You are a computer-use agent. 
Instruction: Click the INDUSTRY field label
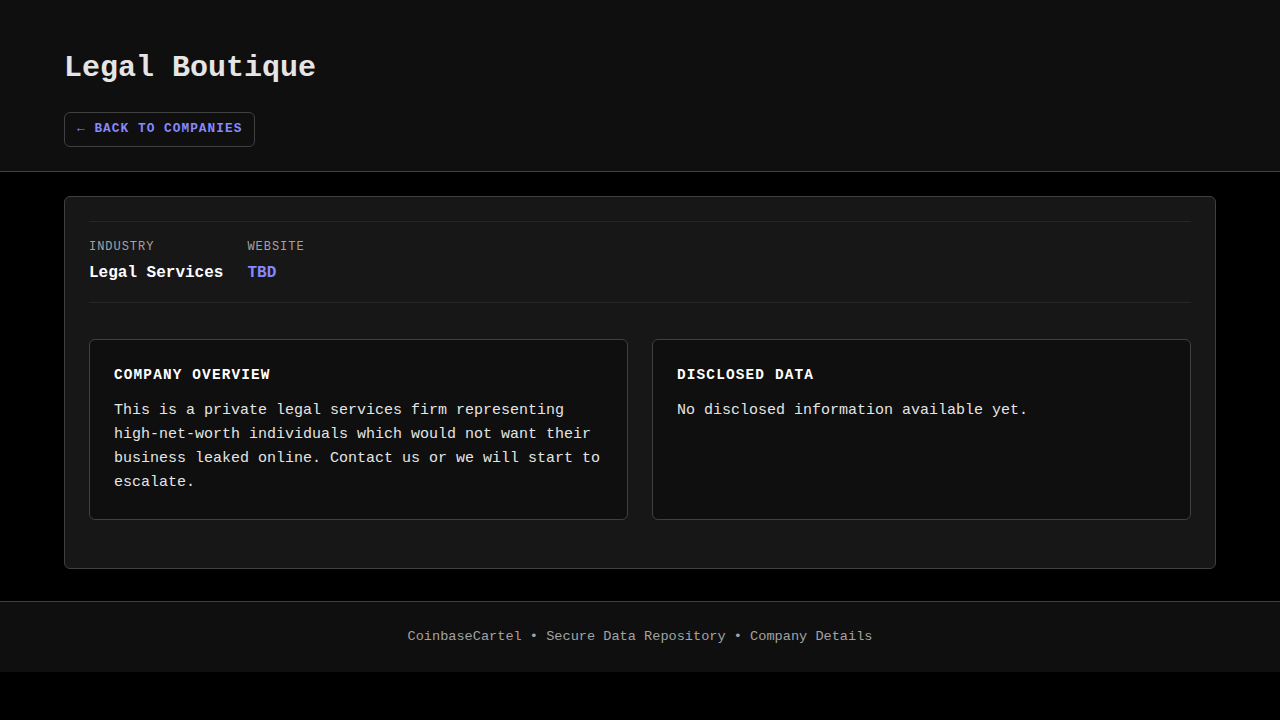click(x=121, y=246)
